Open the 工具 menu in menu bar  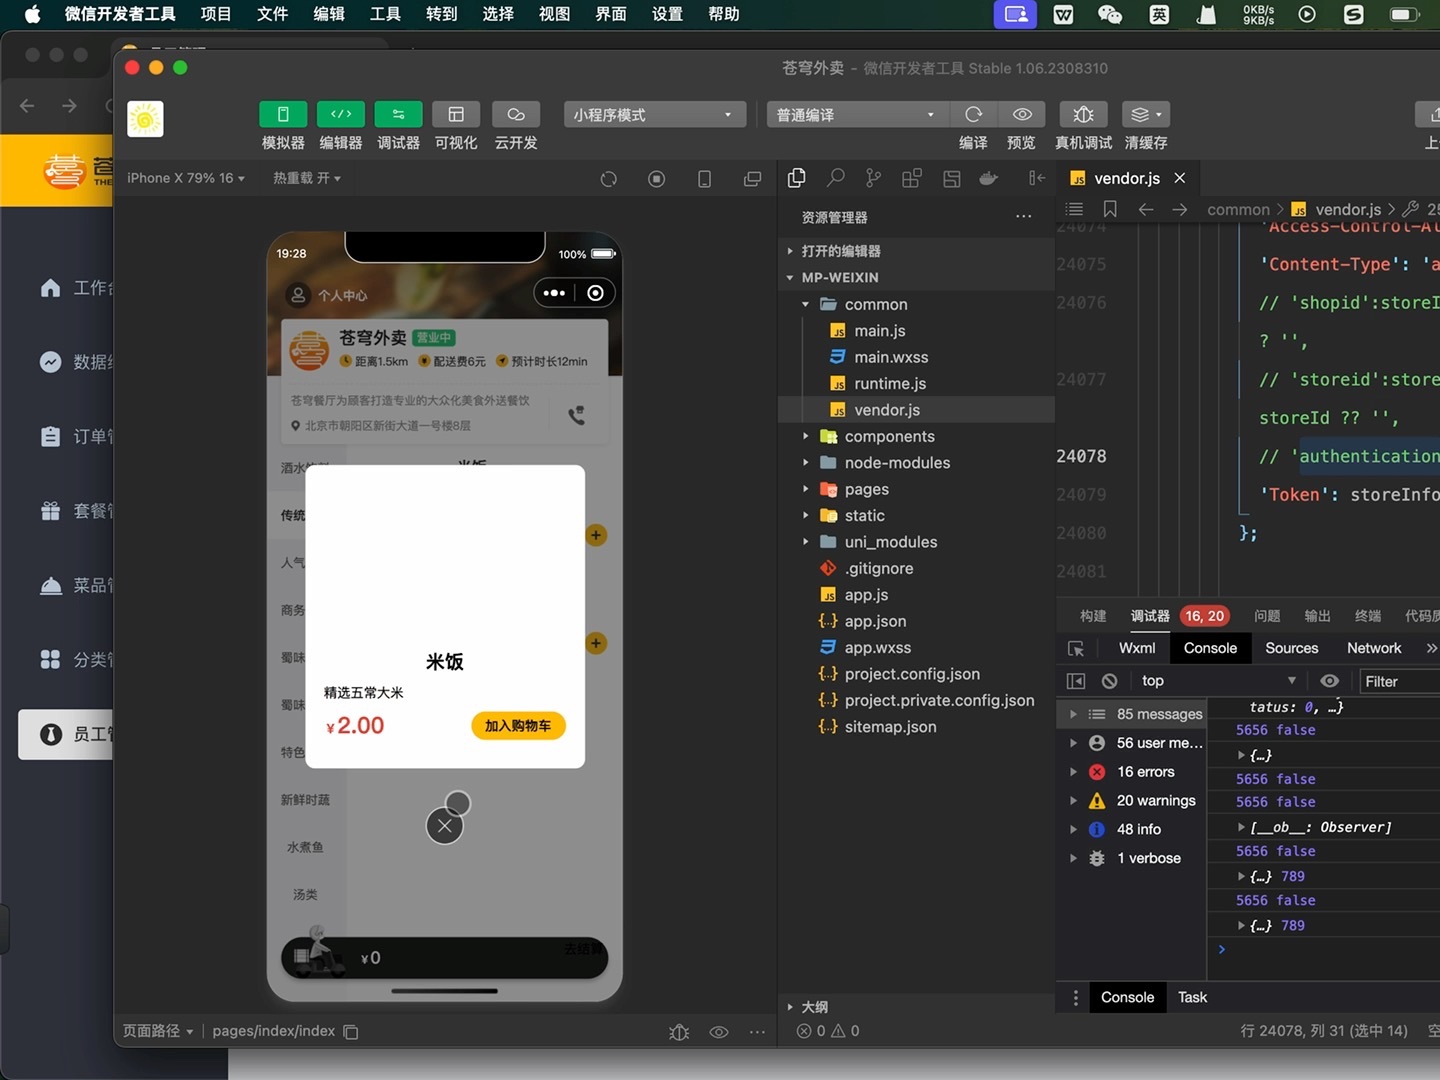(385, 14)
